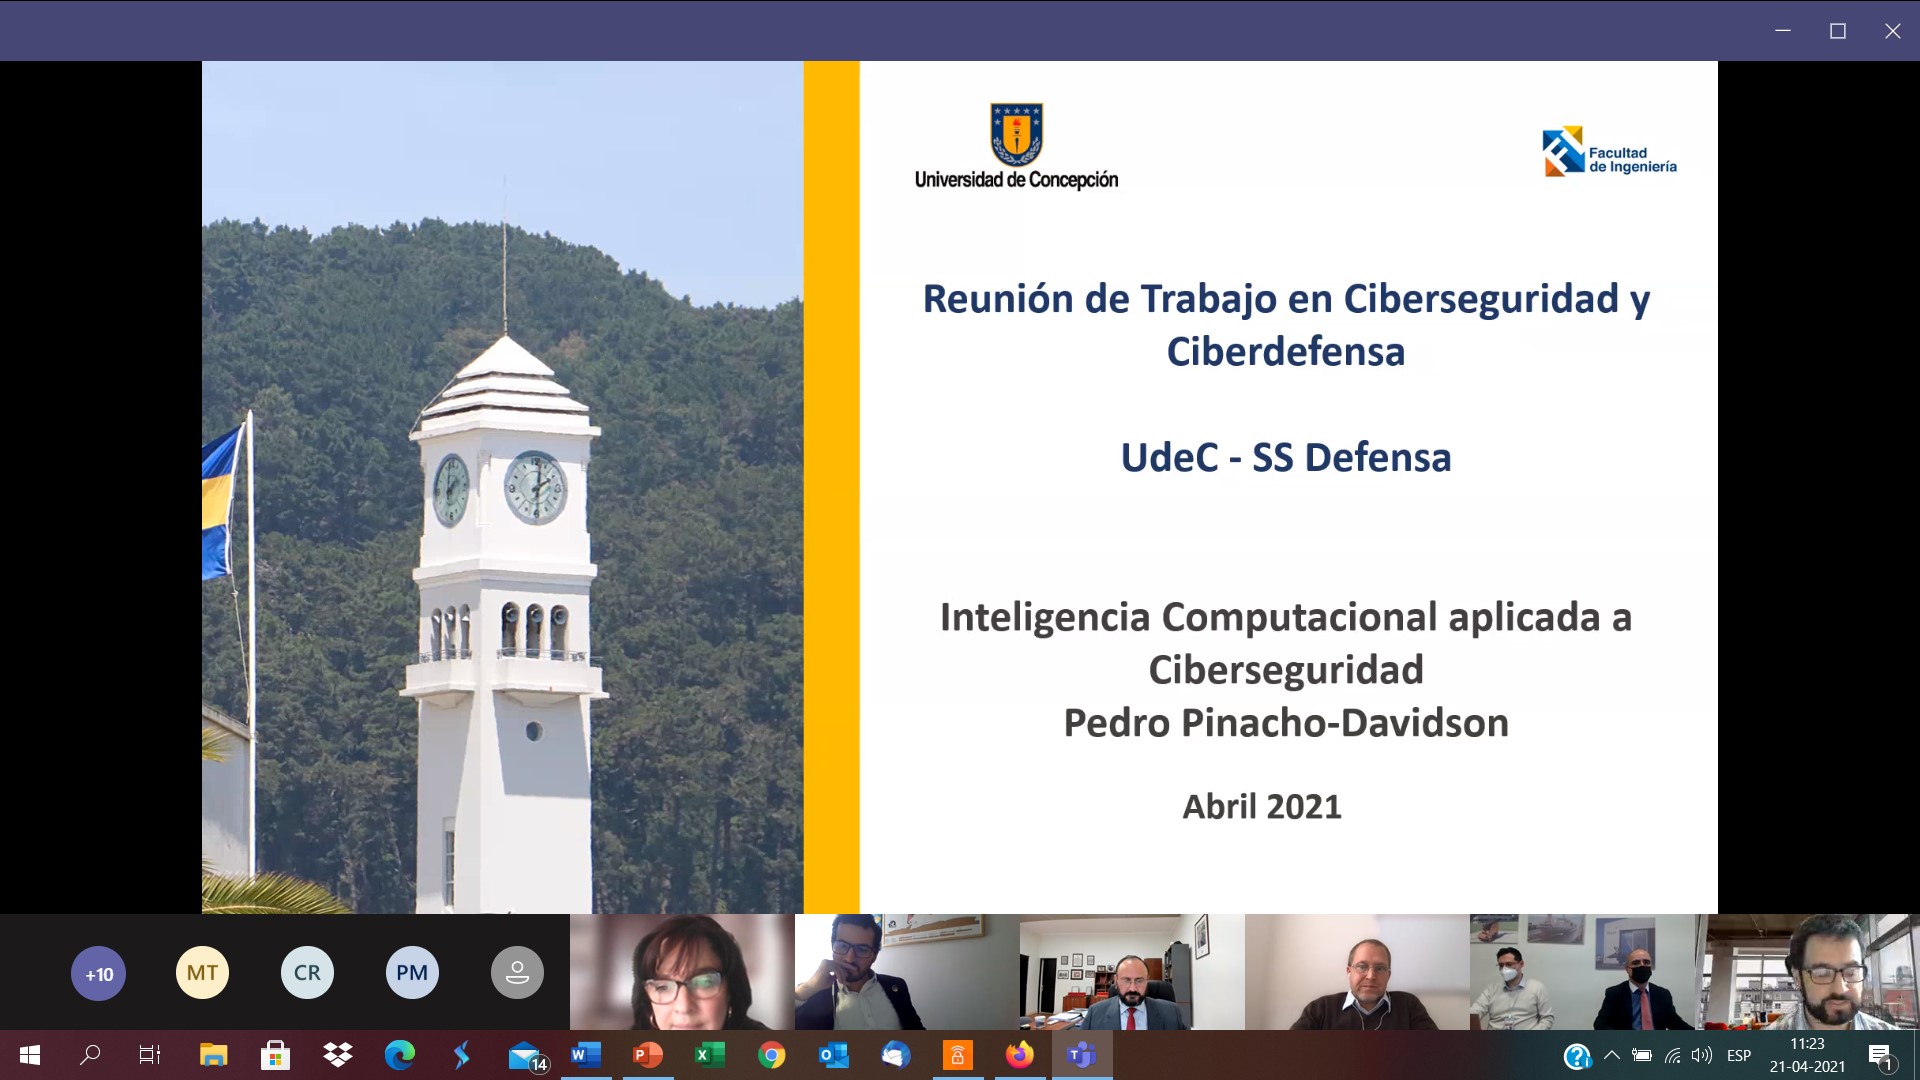Screen dimensions: 1920x1080
Task: Select participant avatar CR
Action: [307, 973]
